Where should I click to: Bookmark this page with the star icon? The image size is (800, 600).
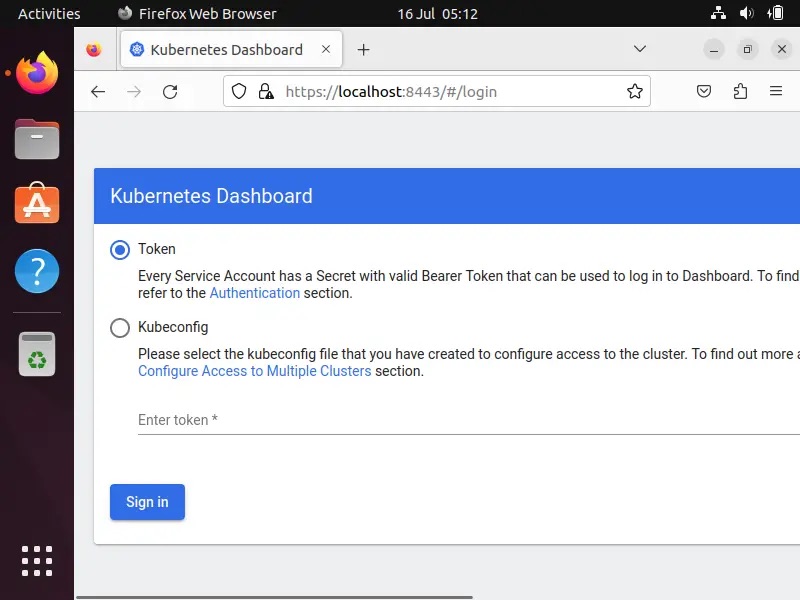[634, 92]
